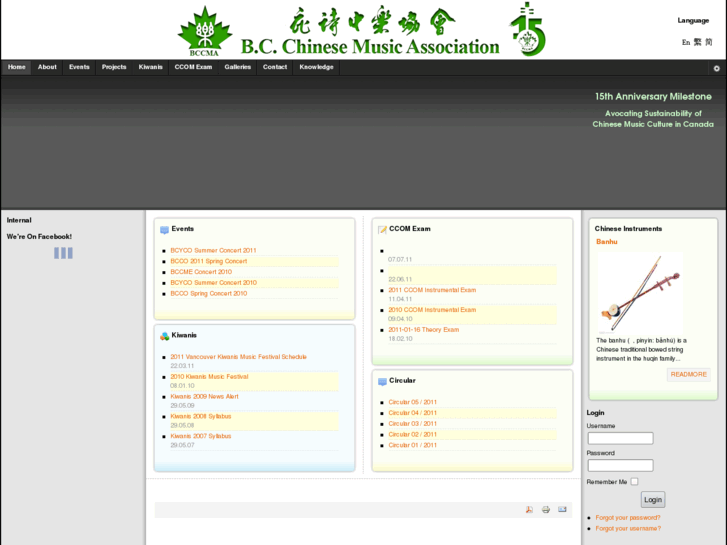The height and width of the screenshot is (545, 727).
Task: Open 2011 Vancouver Kiwanis Music Festival Schedule
Action: [238, 357]
